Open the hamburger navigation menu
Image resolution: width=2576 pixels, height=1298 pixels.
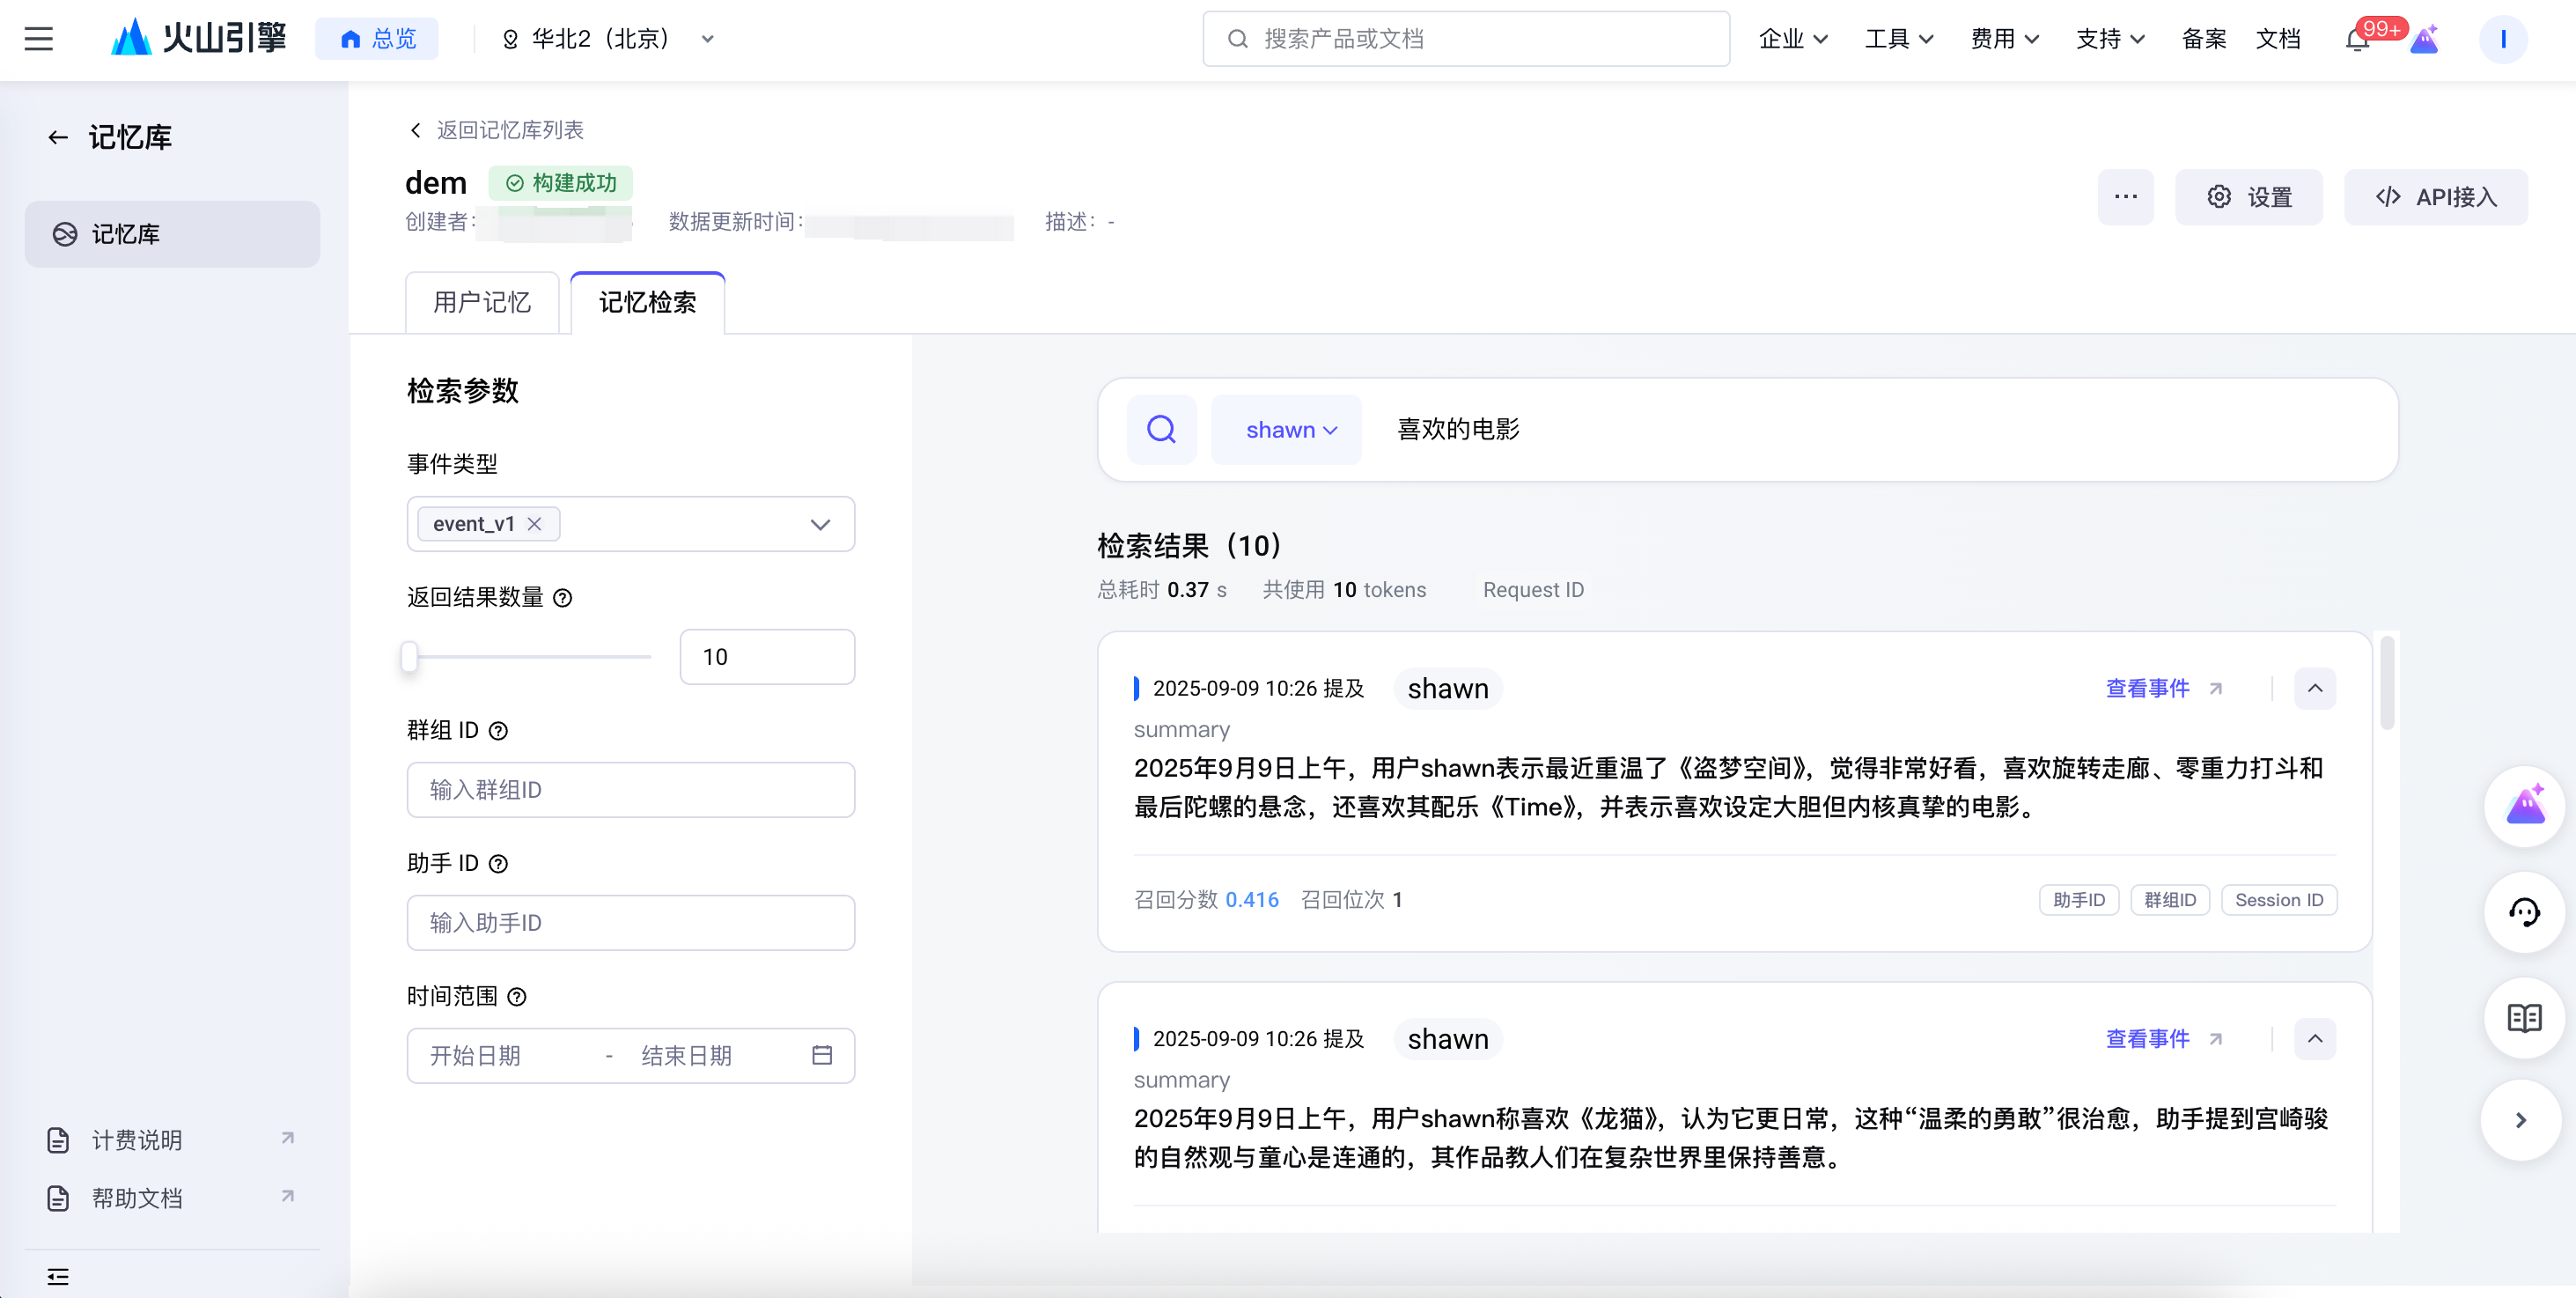pos(38,39)
